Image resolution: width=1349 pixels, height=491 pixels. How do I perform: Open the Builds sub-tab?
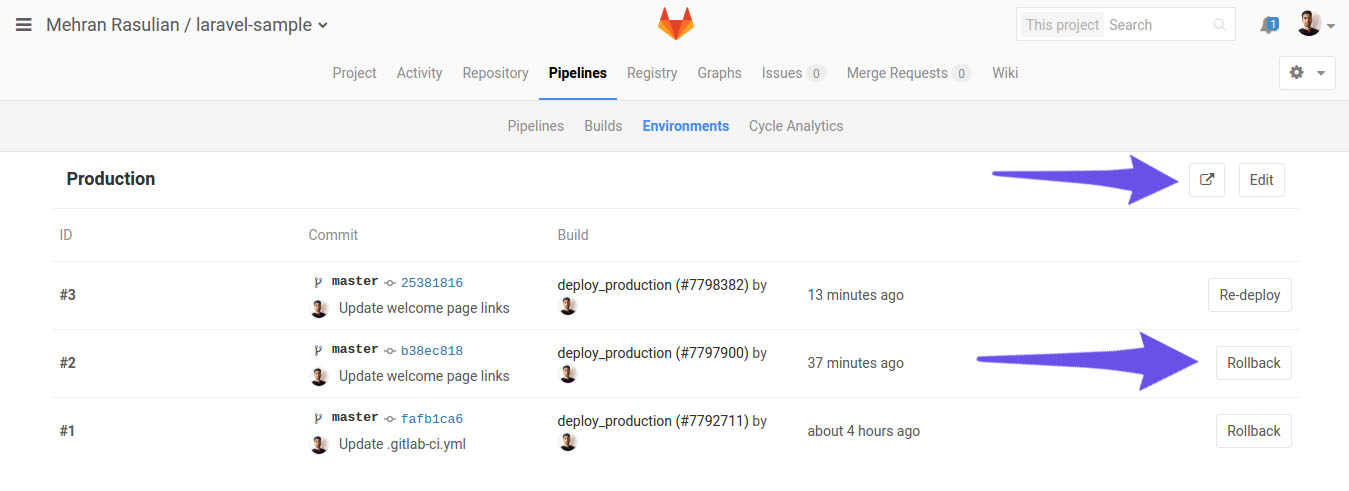coord(603,126)
